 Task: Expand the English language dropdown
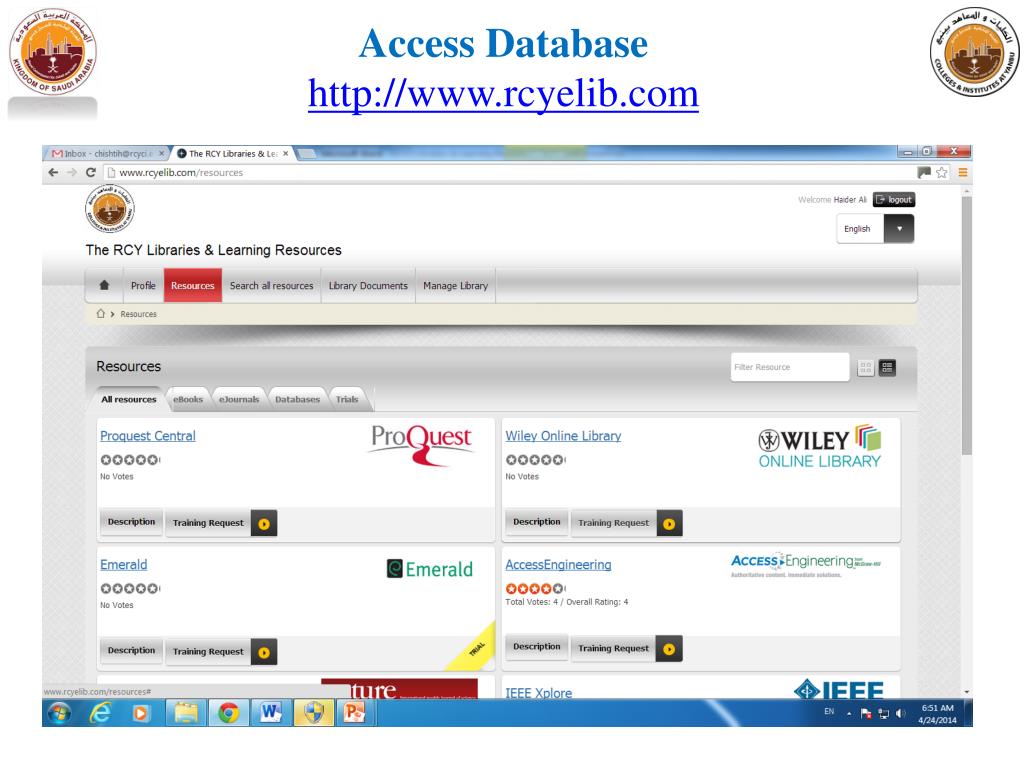pos(899,229)
